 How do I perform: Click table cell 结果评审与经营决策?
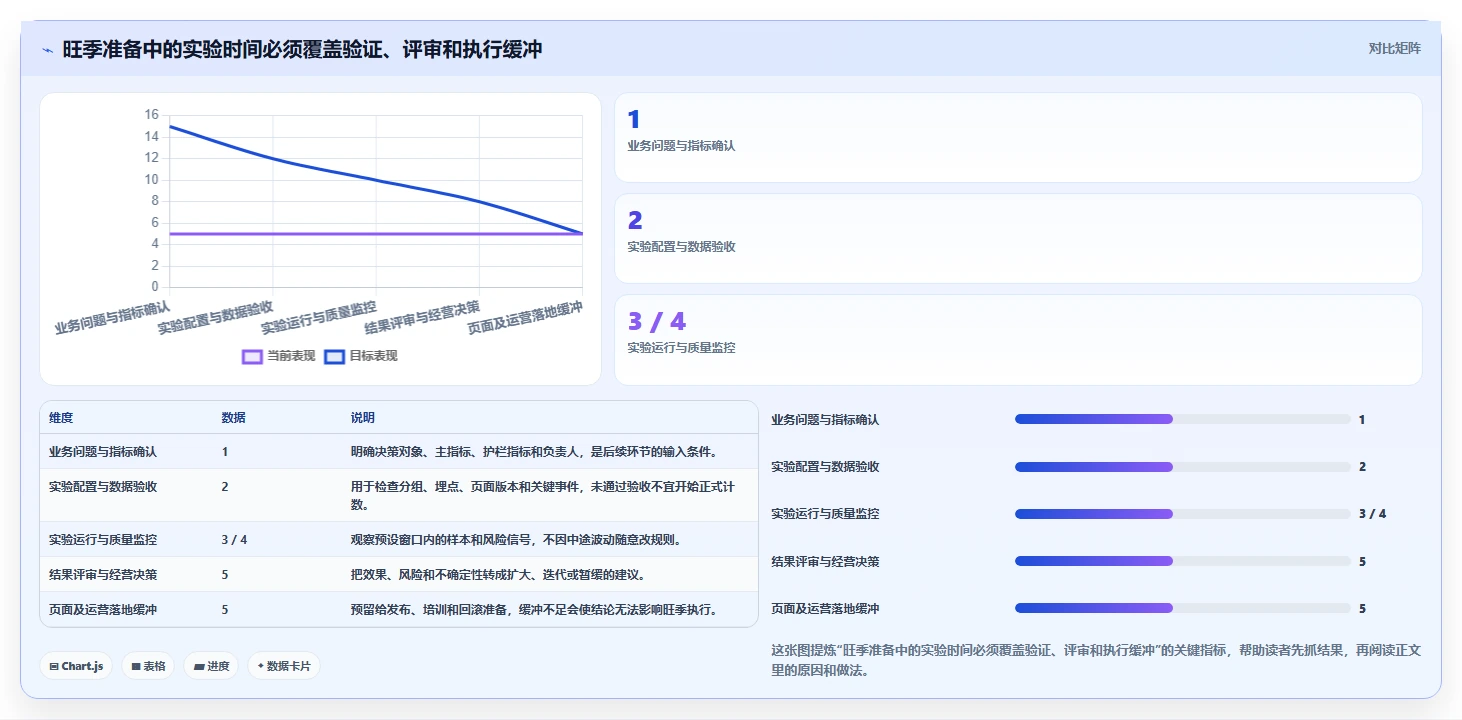(103, 575)
